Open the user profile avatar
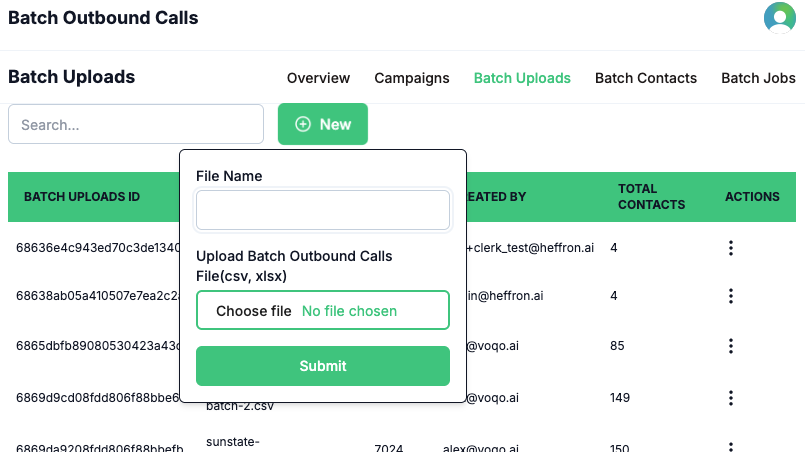Screen dimensions: 805x452 [x=779, y=18]
